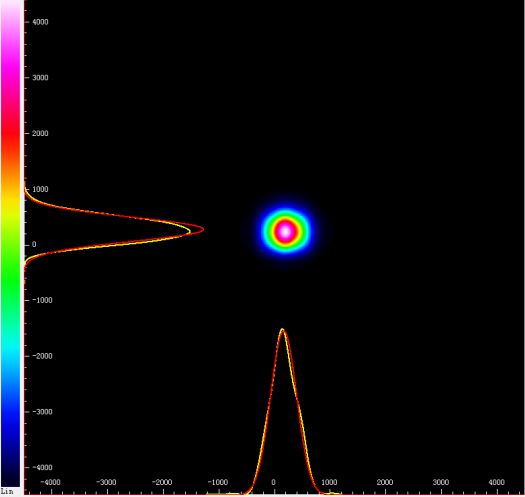Click the horizontal axis label -4000
The height and width of the screenshot is (497, 525).
(51, 482)
